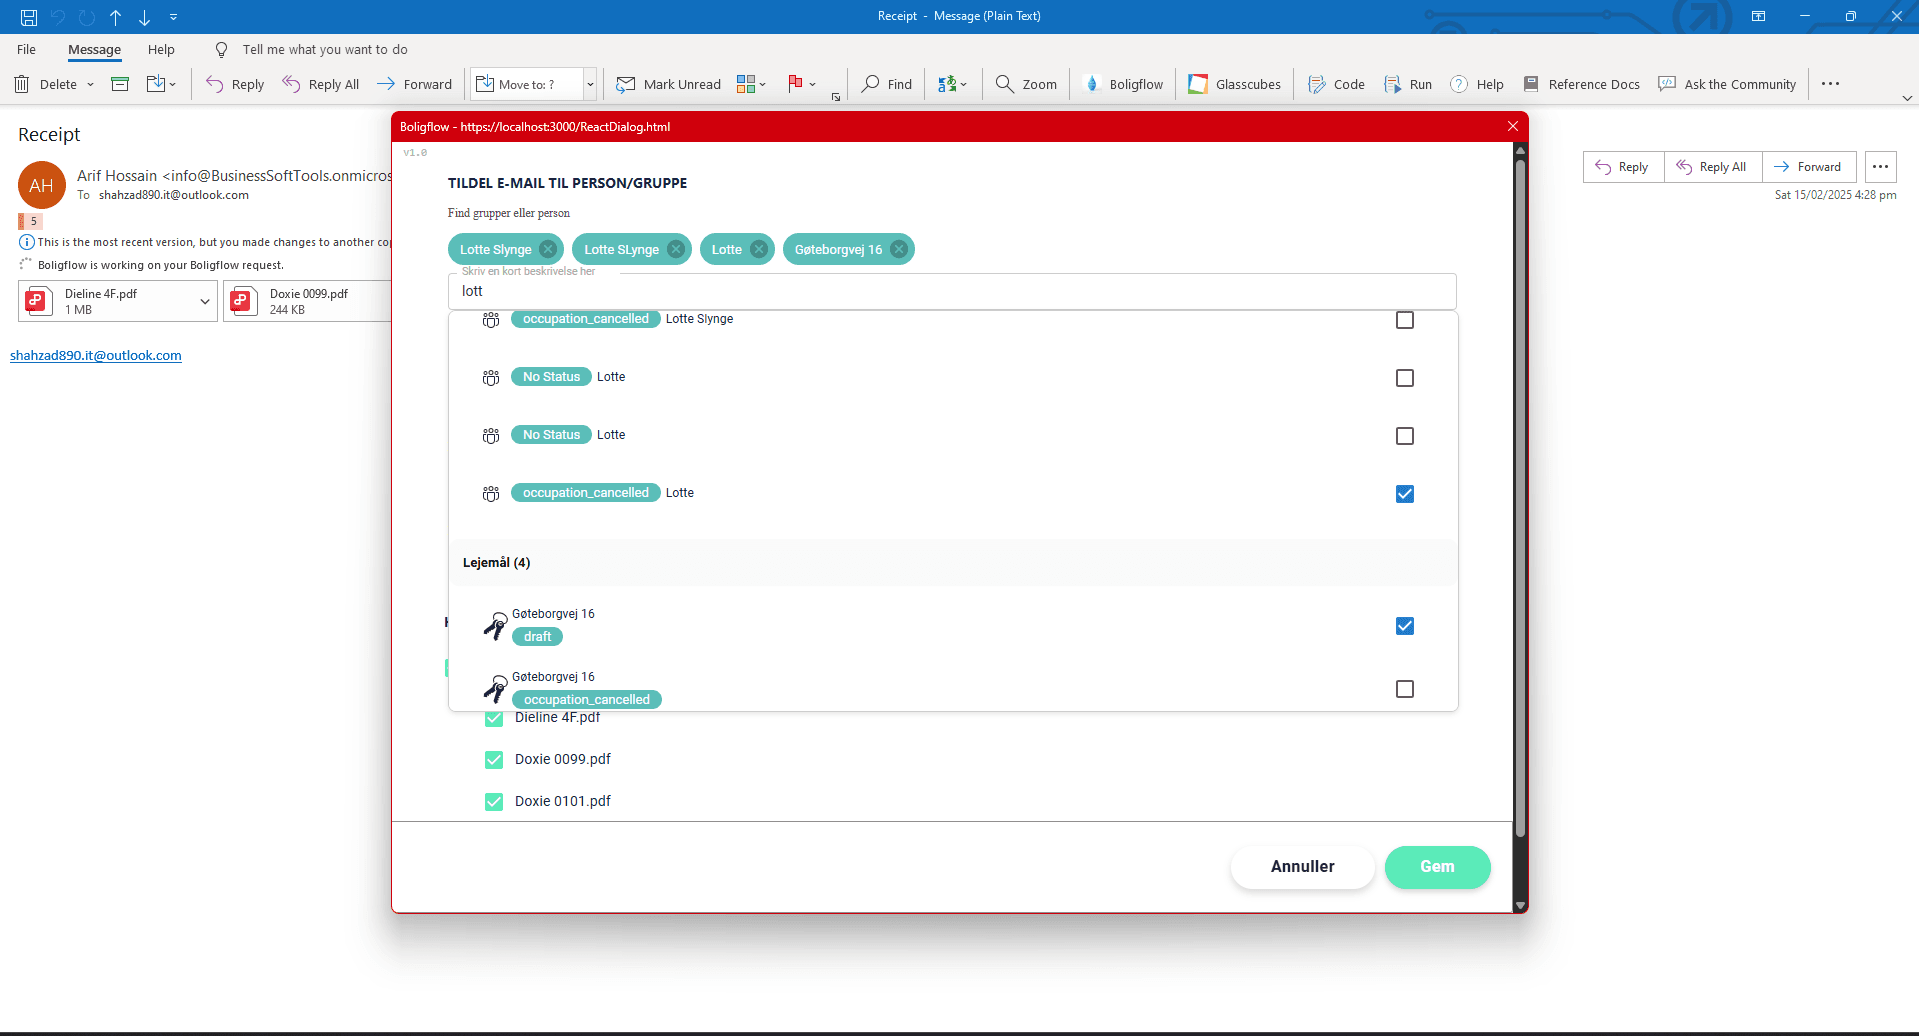Check the Lotte Slynge occupation_cancelled row checkbox
The image size is (1919, 1036).
coord(1405,320)
